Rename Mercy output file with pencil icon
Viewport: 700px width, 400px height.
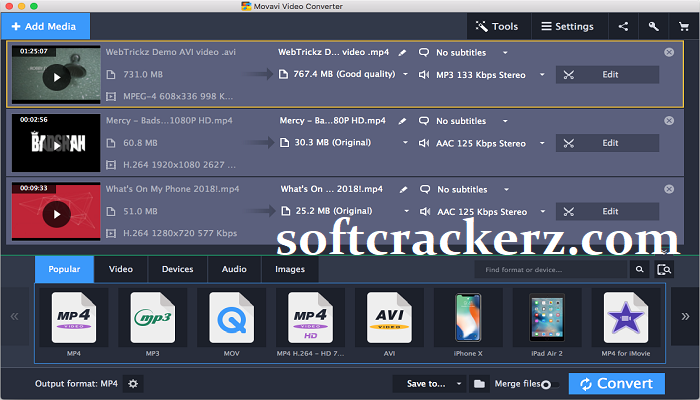402,121
